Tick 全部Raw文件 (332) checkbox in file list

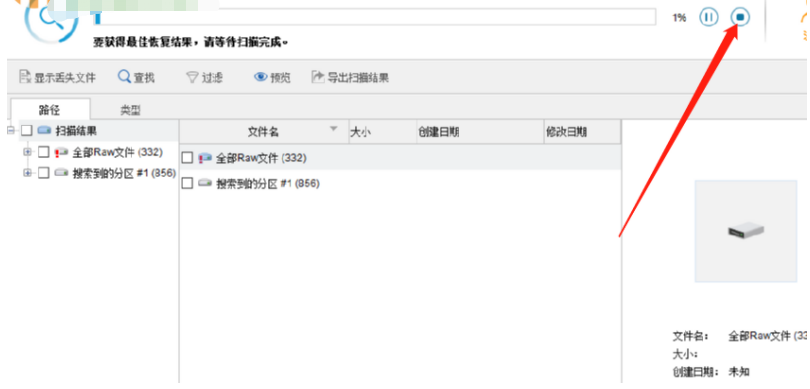(188, 158)
